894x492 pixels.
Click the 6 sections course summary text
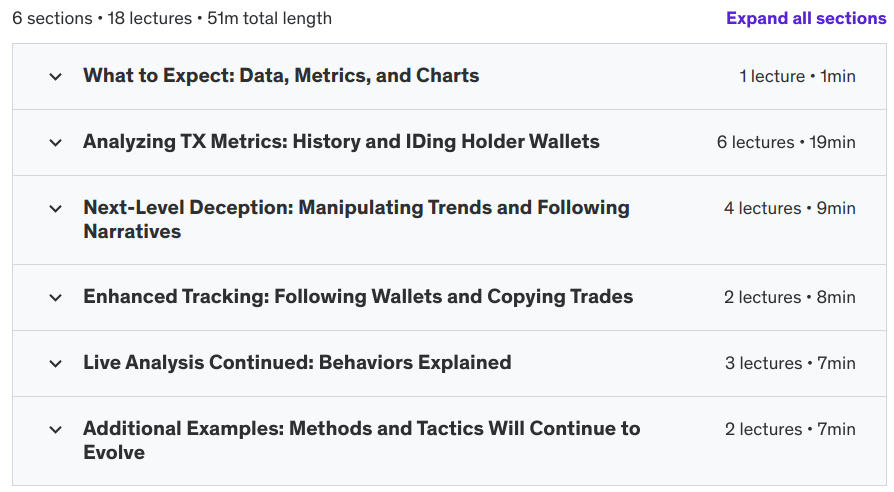pyautogui.click(x=172, y=18)
